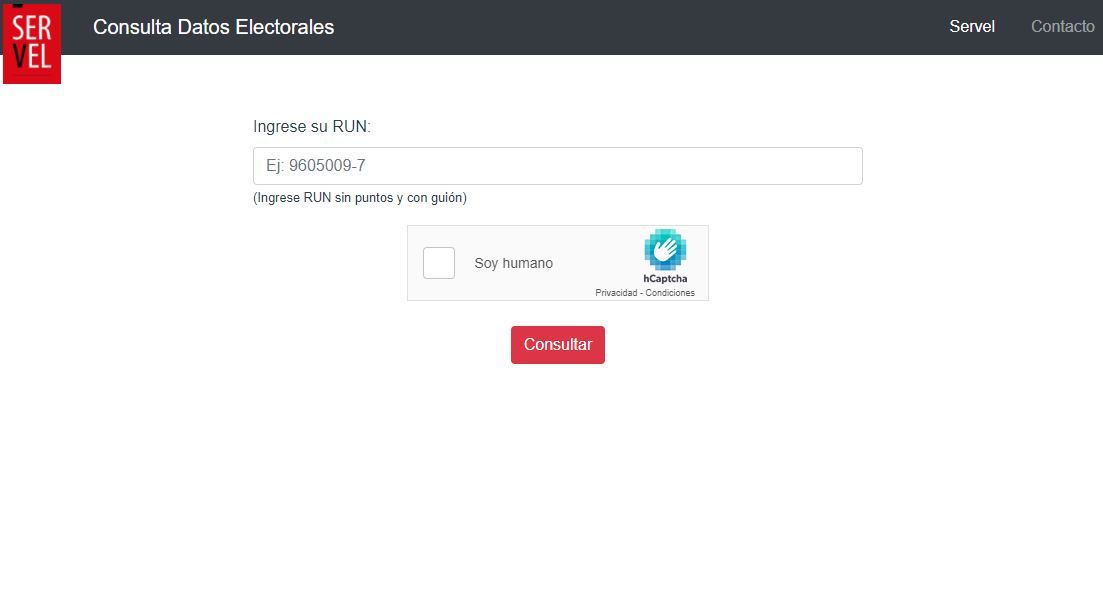Click the hCaptcha hand logo
This screenshot has width=1103, height=613.
(665, 250)
